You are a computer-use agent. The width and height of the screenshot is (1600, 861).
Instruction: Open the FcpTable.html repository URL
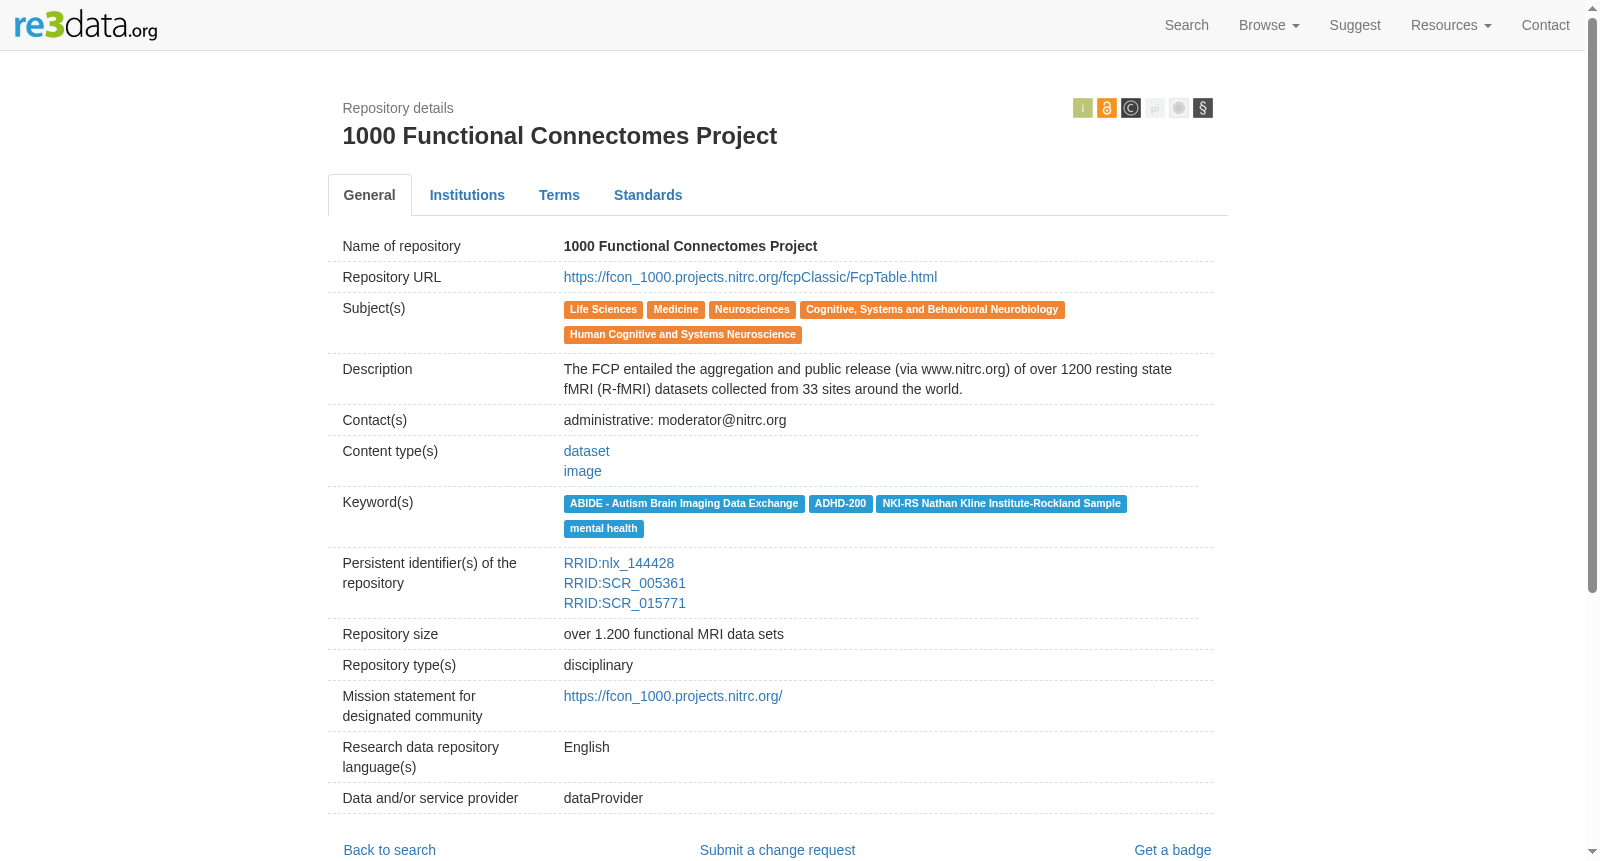tap(750, 277)
